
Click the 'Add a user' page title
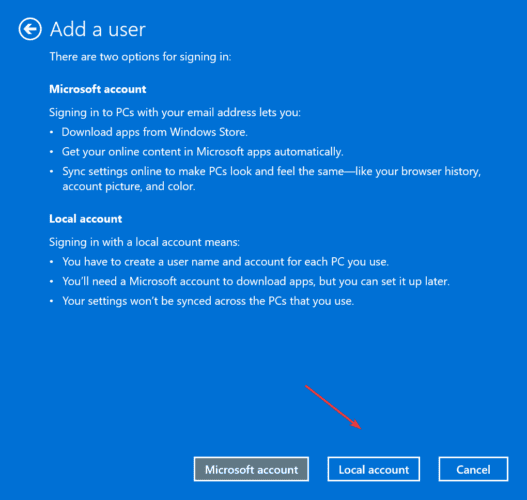coord(97,29)
